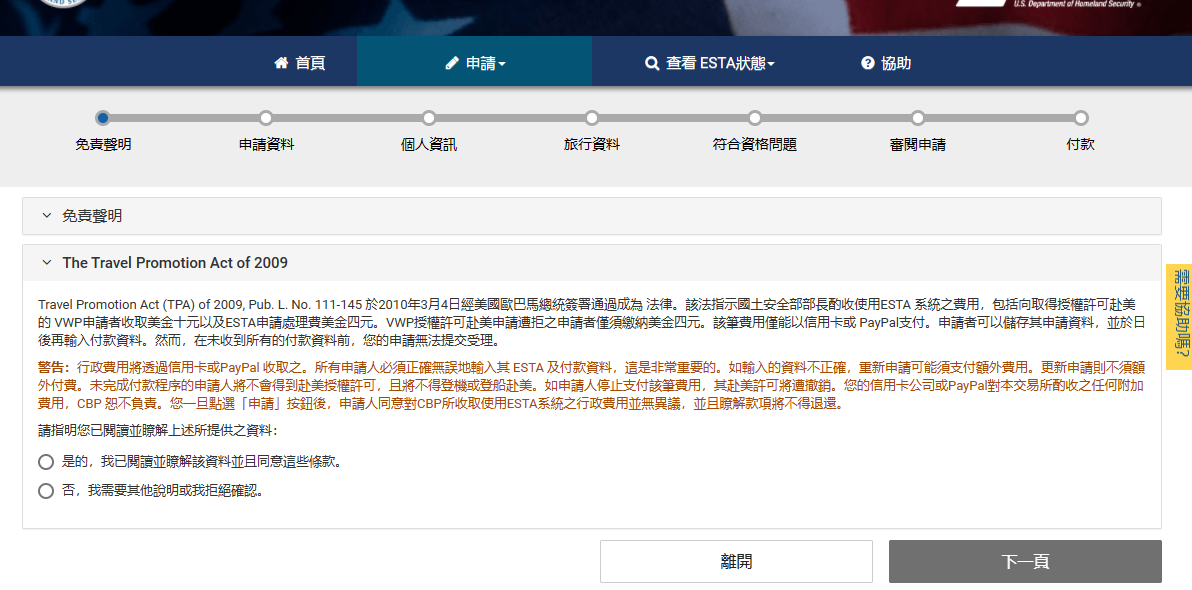Select the 符合資格問題 progress step circle
Viewport: 1192px width, 590px height.
pyautogui.click(x=755, y=118)
